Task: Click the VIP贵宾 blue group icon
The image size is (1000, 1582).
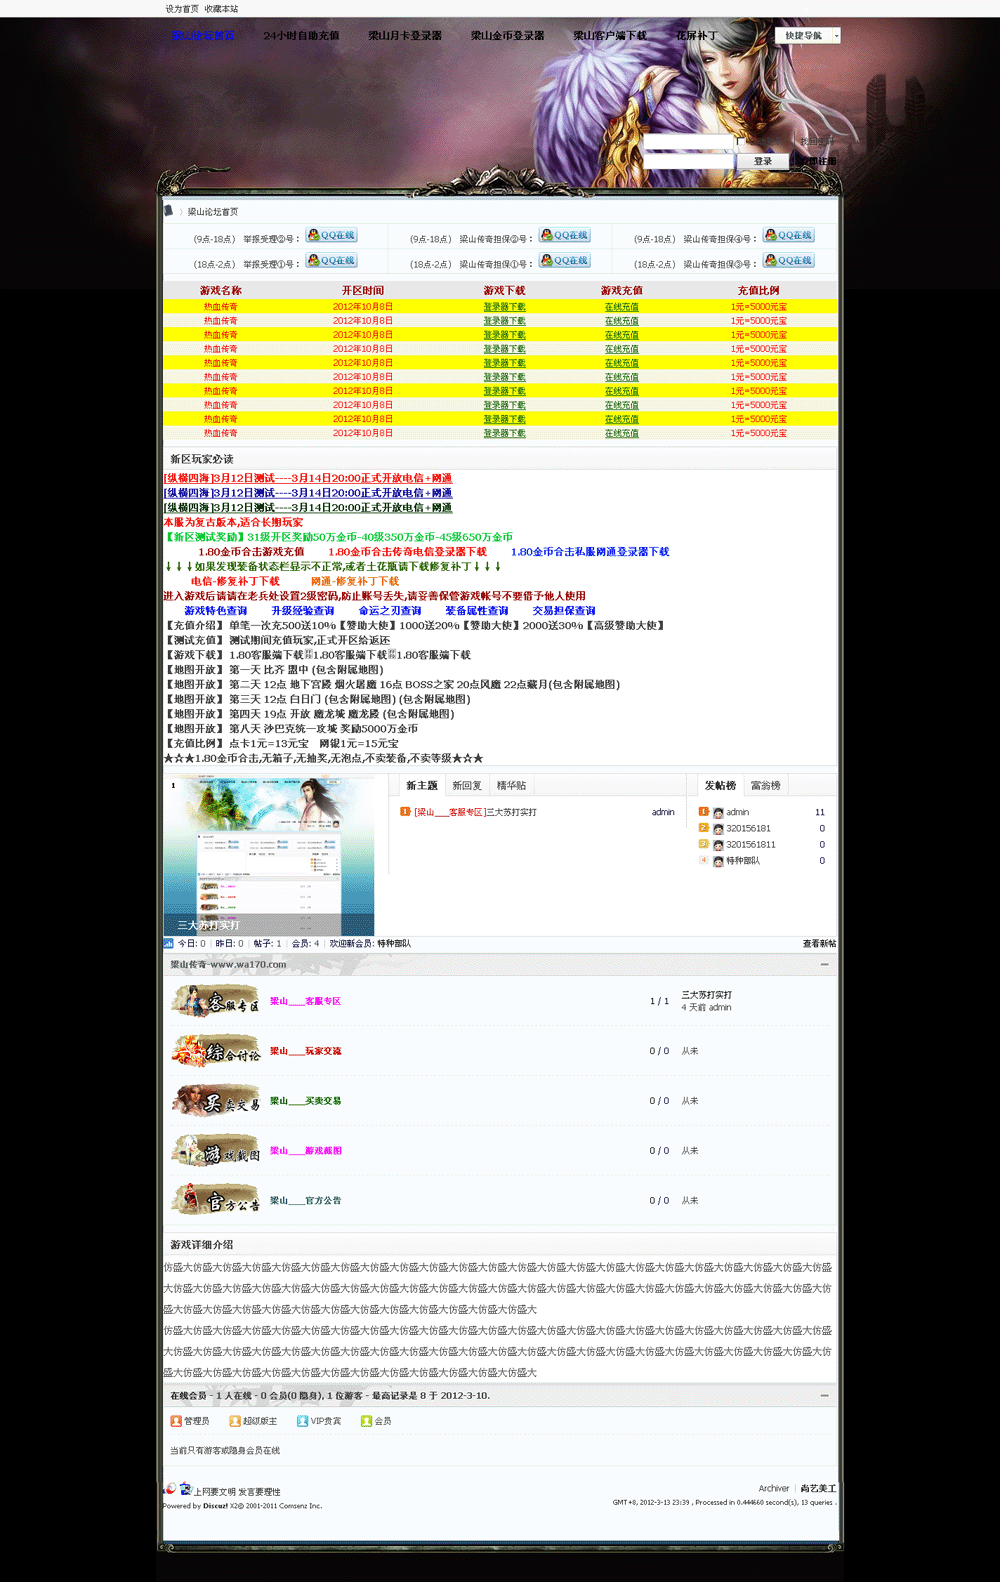Action: point(302,1421)
